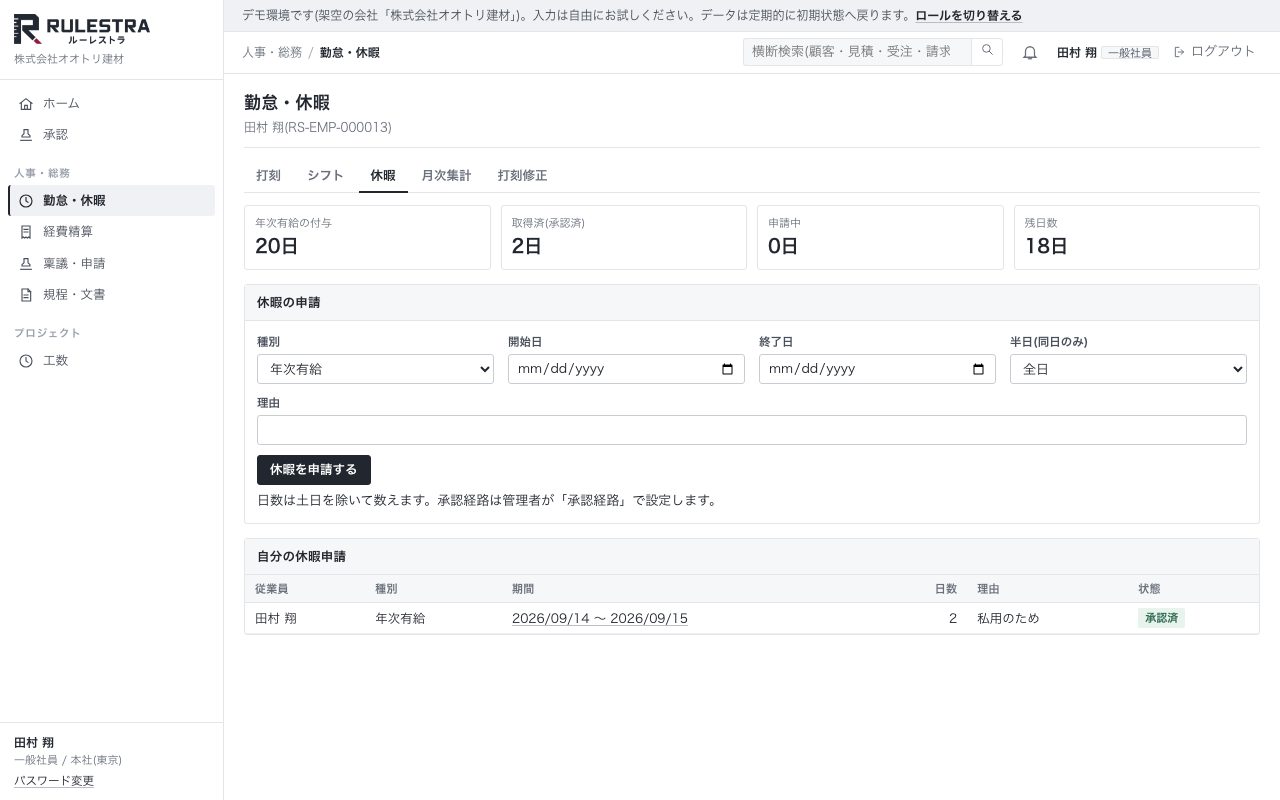Open 稟議・申請 in the sidebar
The width and height of the screenshot is (1280, 800).
pyautogui.click(x=111, y=264)
